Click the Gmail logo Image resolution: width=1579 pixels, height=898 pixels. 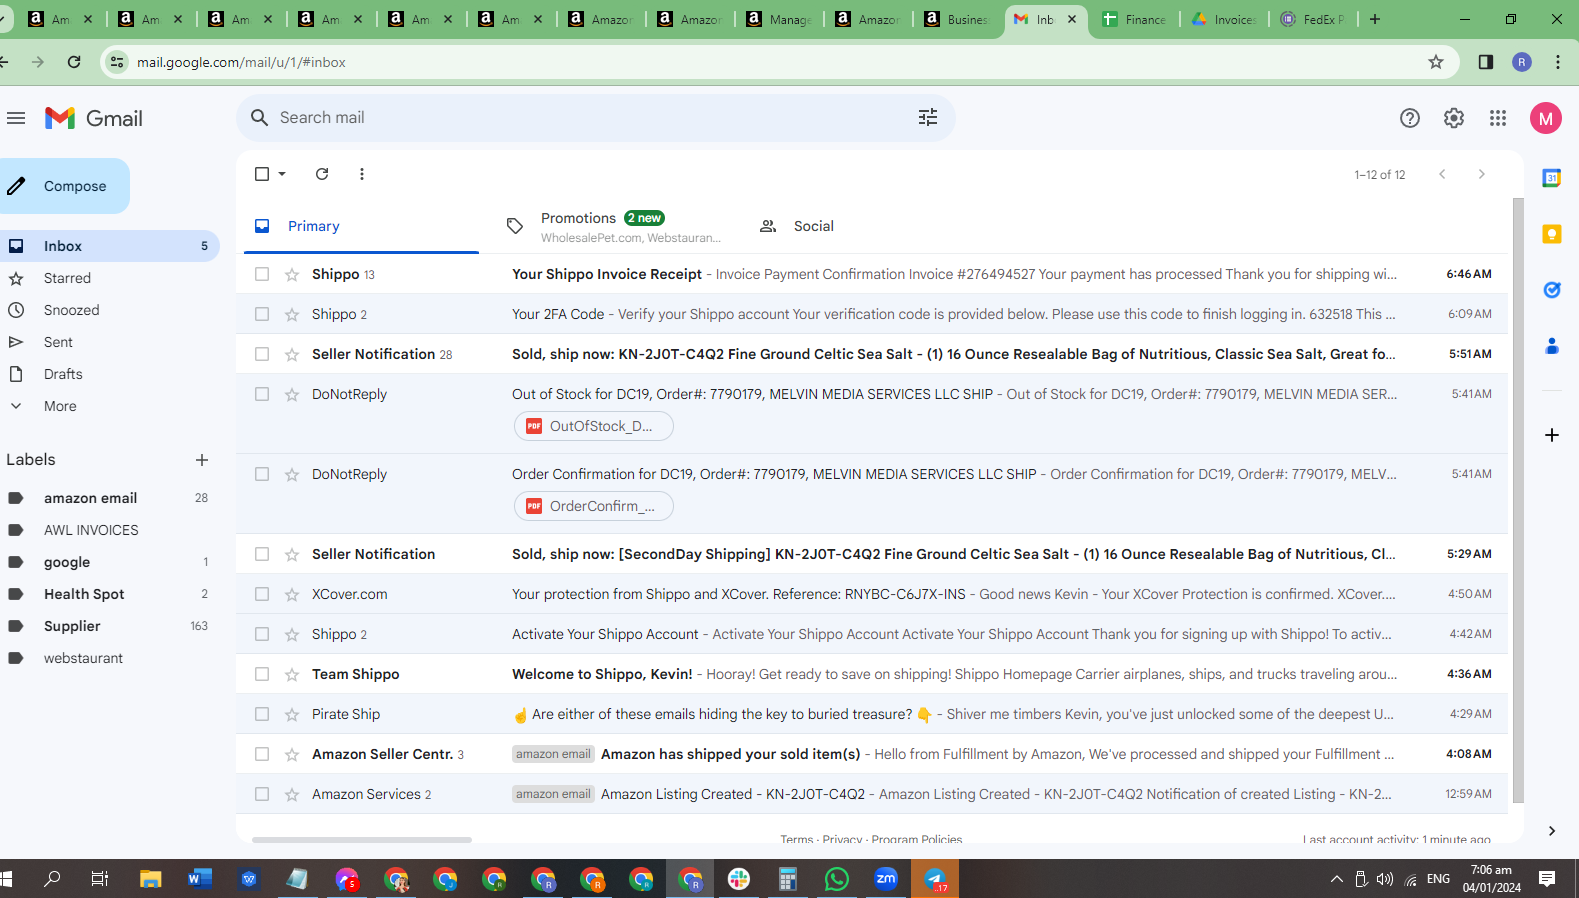pyautogui.click(x=94, y=118)
